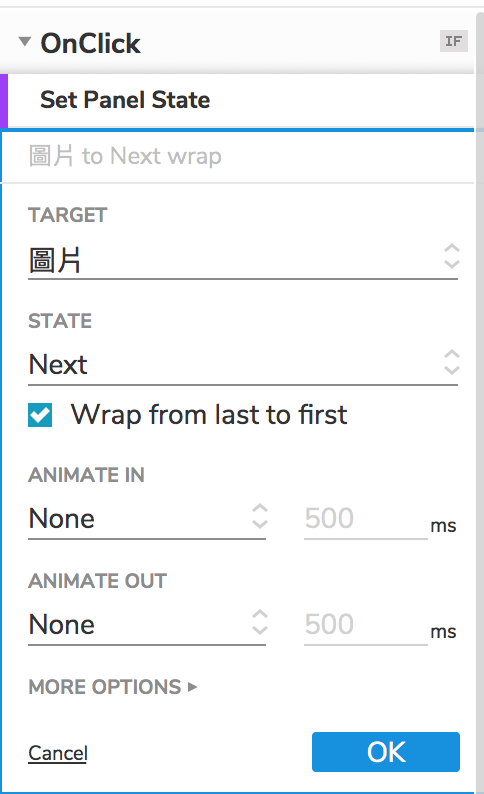Uncheck the Wrap from last to first checkbox
484x794 pixels.
(x=40, y=415)
